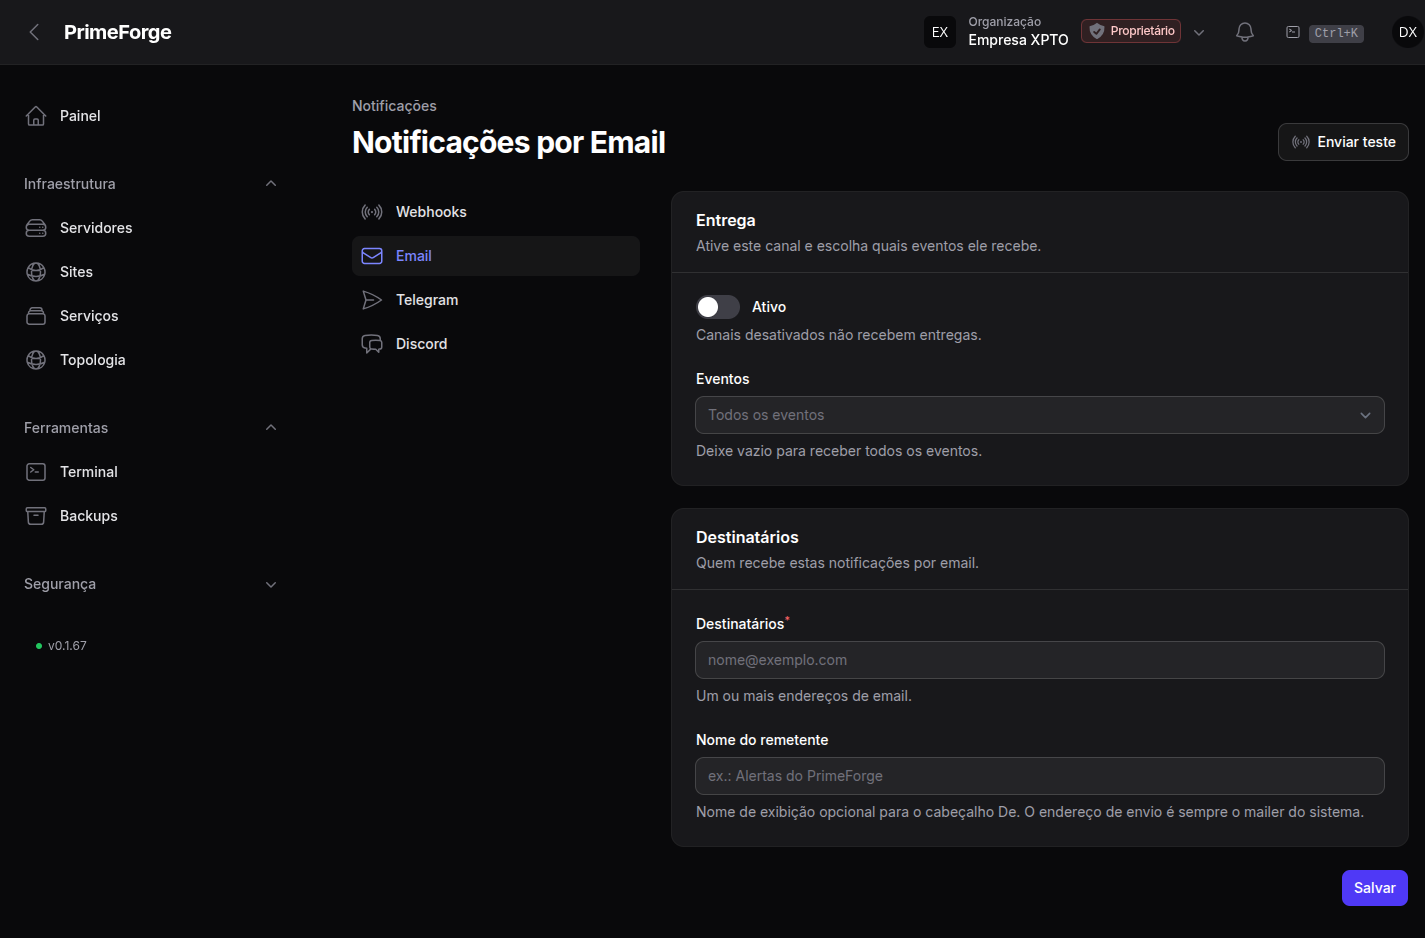Go to Servidores page
Image resolution: width=1425 pixels, height=938 pixels.
point(150,228)
